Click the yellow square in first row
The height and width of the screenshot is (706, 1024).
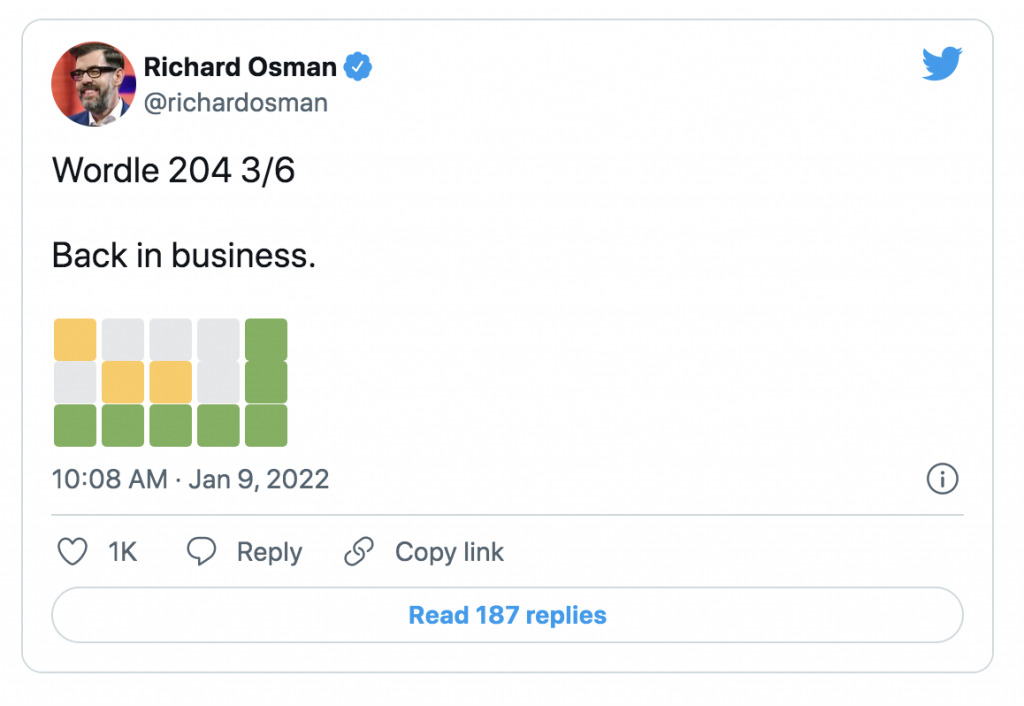pos(75,340)
